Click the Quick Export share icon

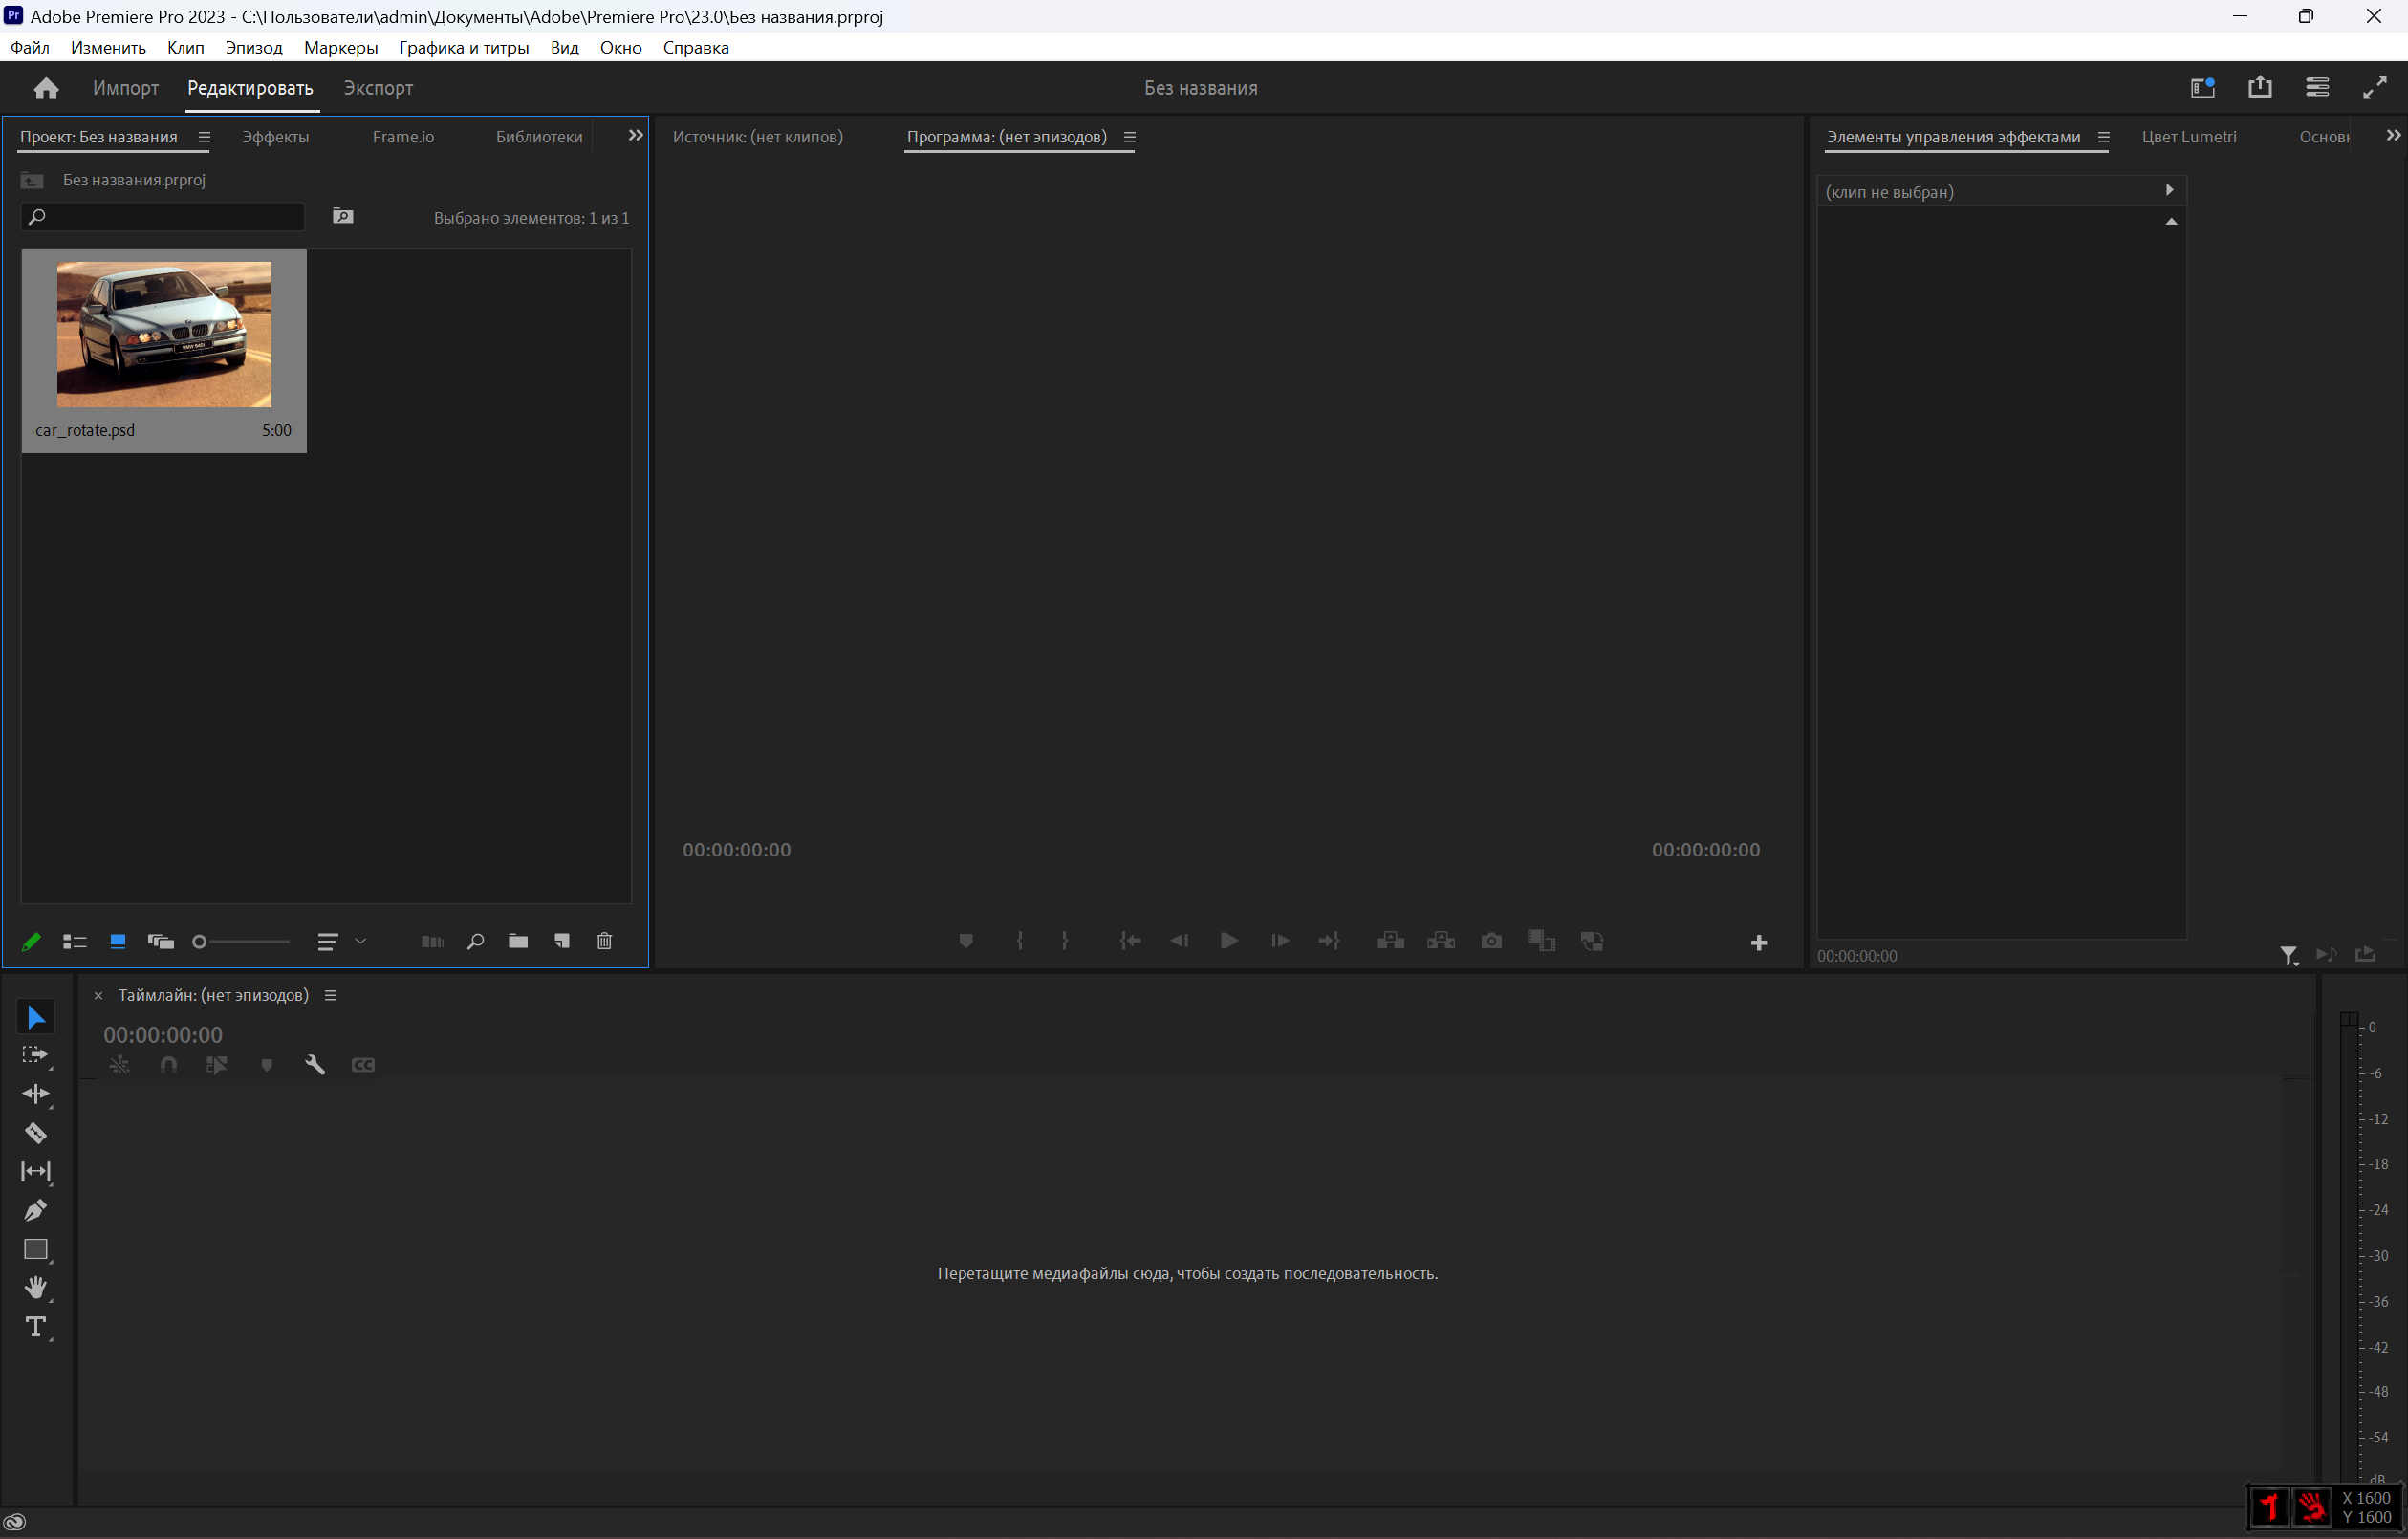pos(2260,88)
